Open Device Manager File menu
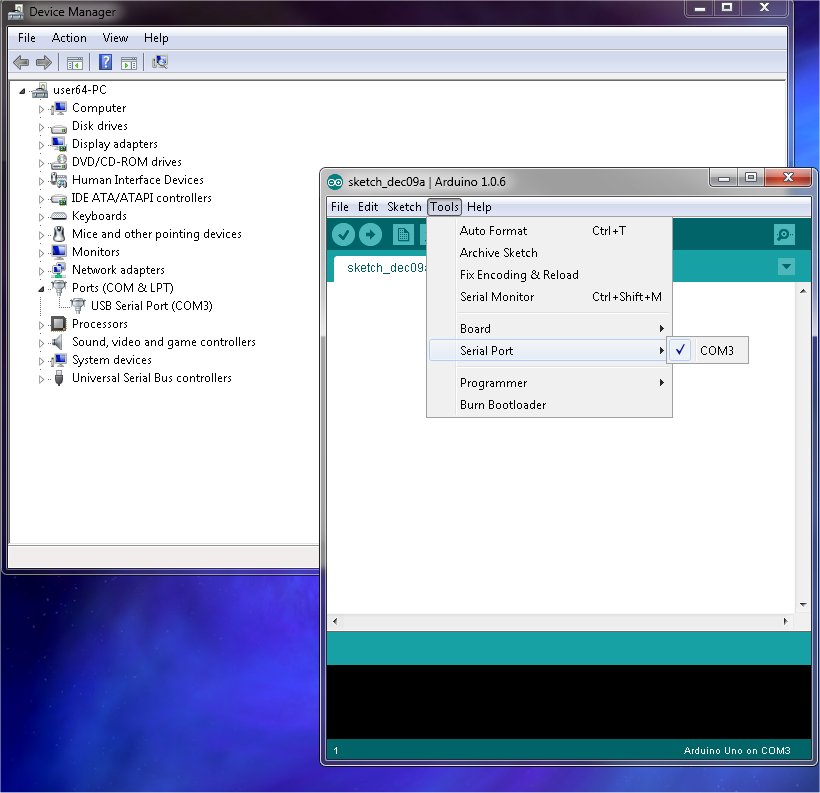820x793 pixels. (x=27, y=38)
